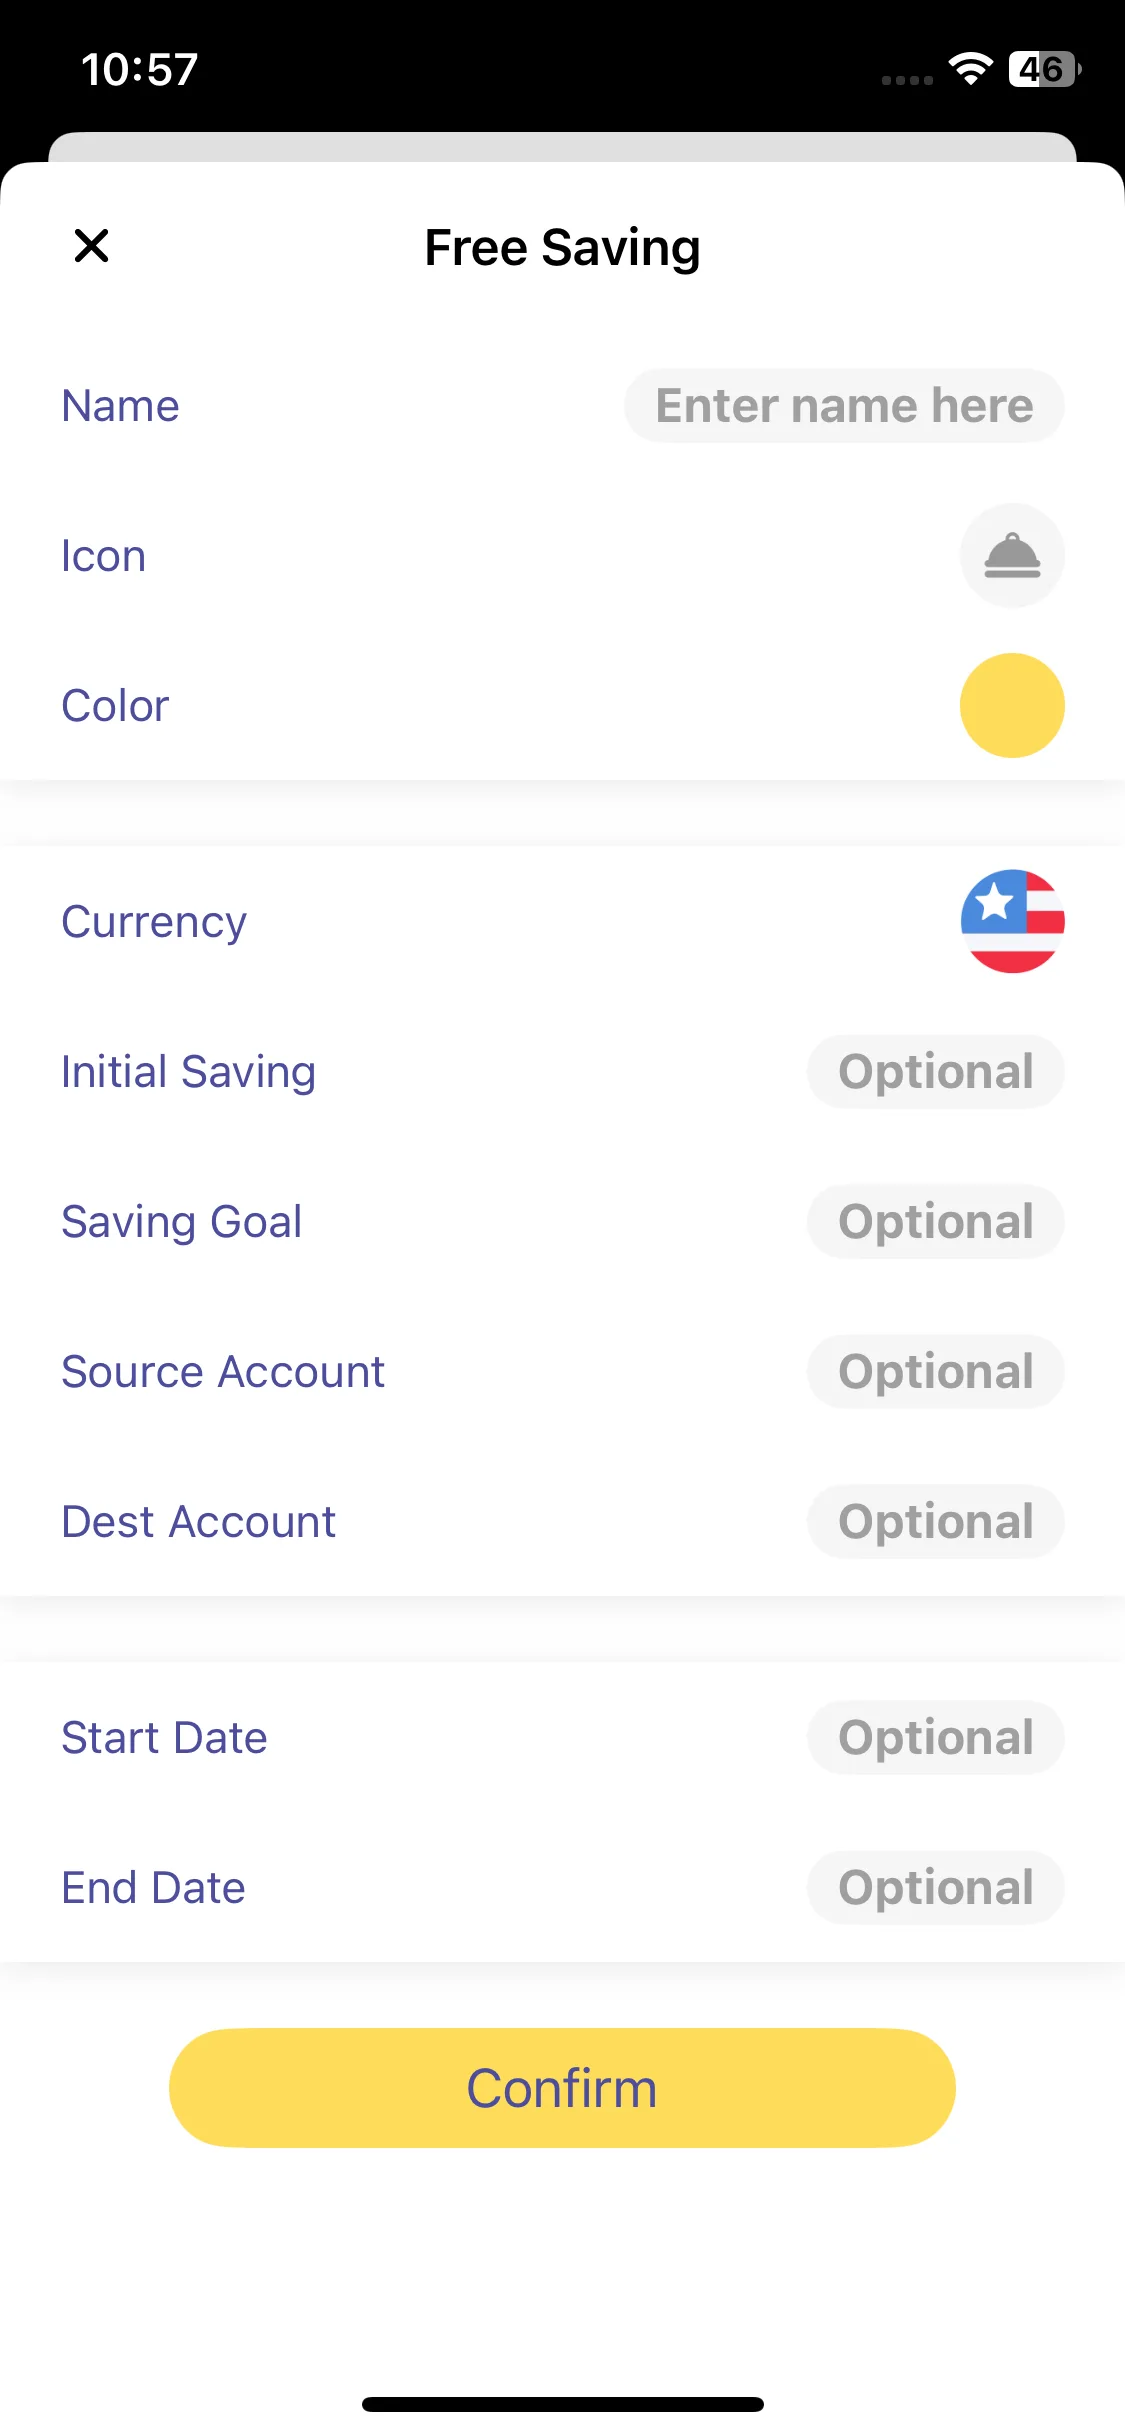
Task: Enter an Initial Saving amount
Action: click(x=935, y=1072)
